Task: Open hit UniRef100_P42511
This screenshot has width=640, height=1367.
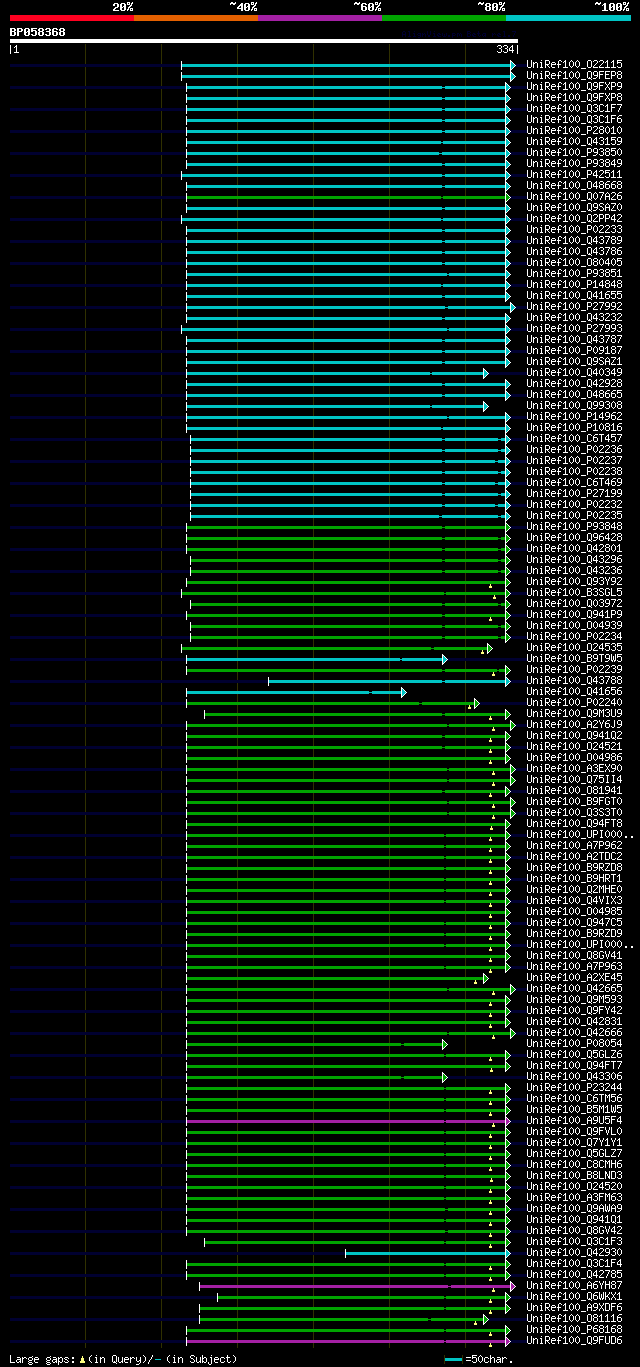Action: click(574, 174)
